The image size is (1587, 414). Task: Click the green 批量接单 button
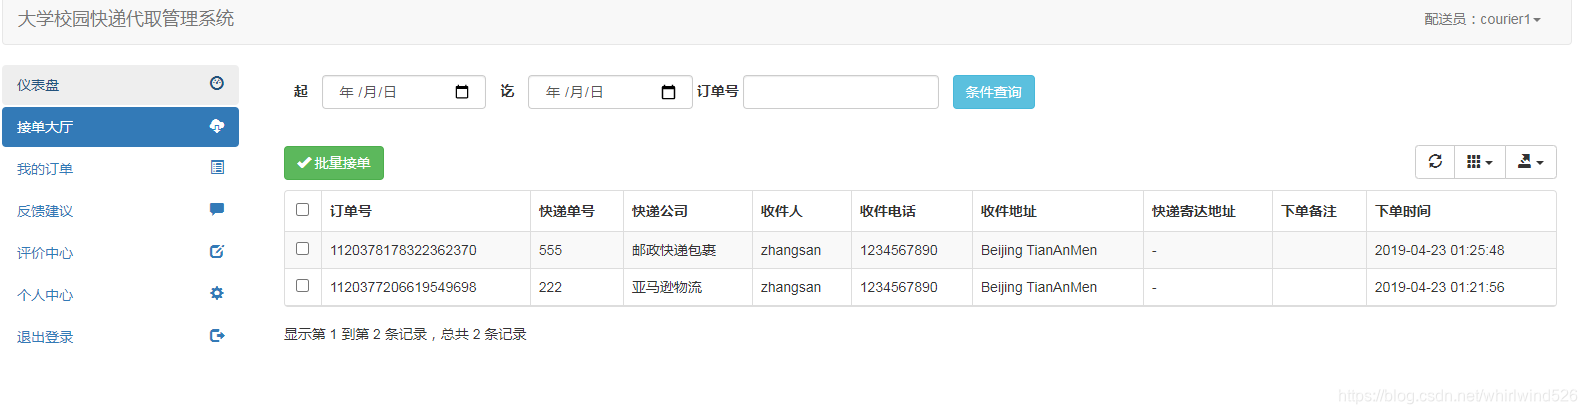[334, 163]
